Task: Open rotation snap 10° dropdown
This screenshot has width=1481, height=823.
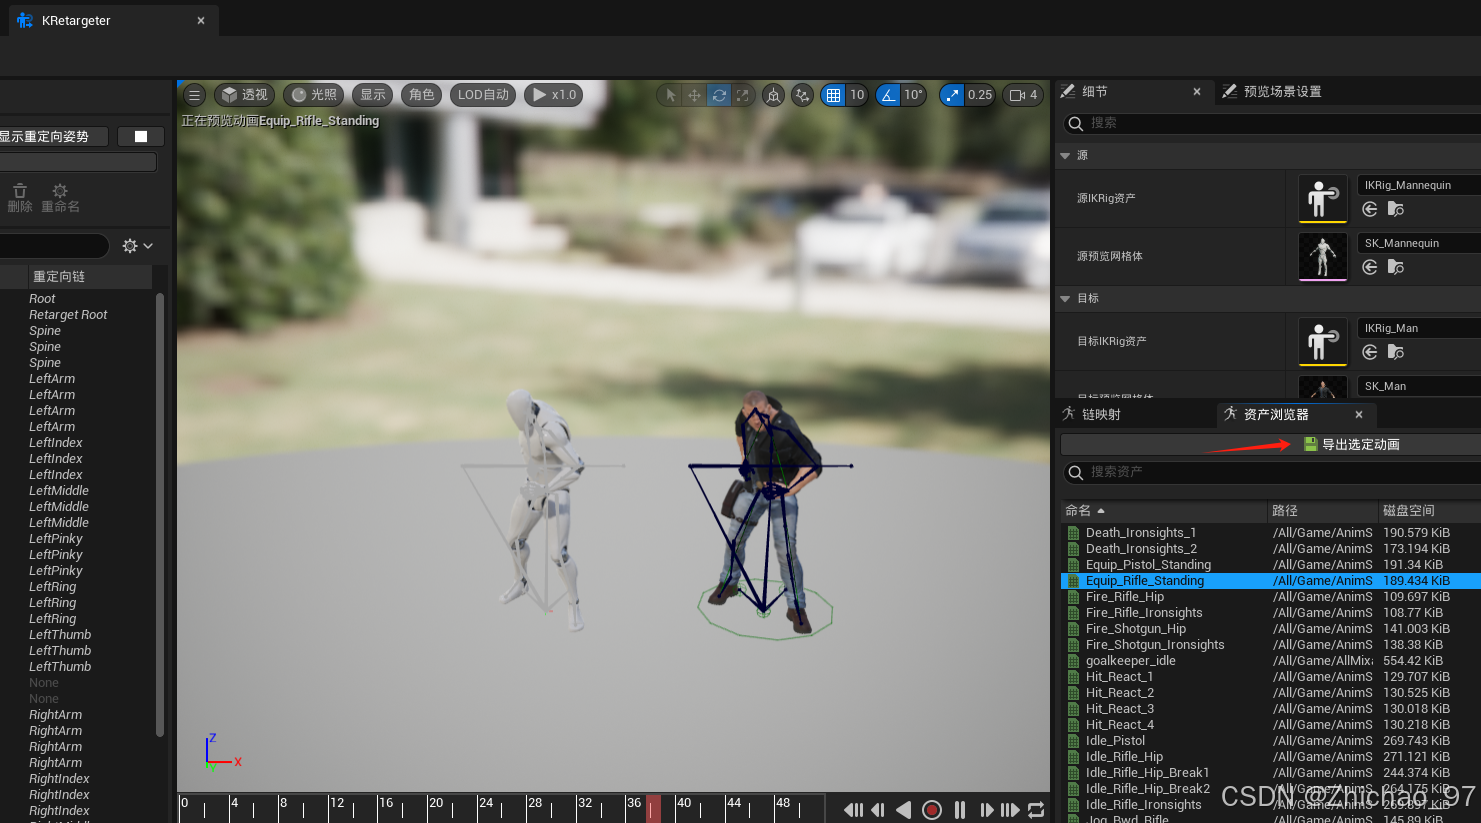Action: coord(913,95)
